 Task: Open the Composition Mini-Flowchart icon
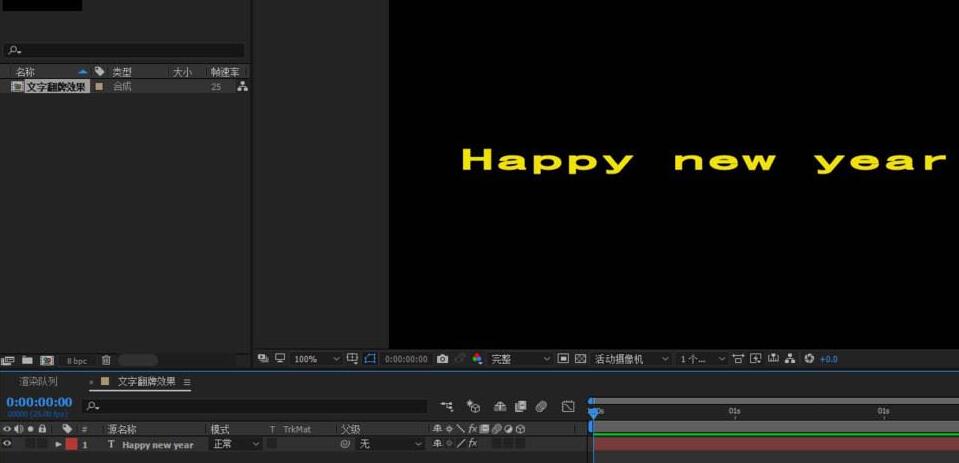pyautogui.click(x=447, y=406)
